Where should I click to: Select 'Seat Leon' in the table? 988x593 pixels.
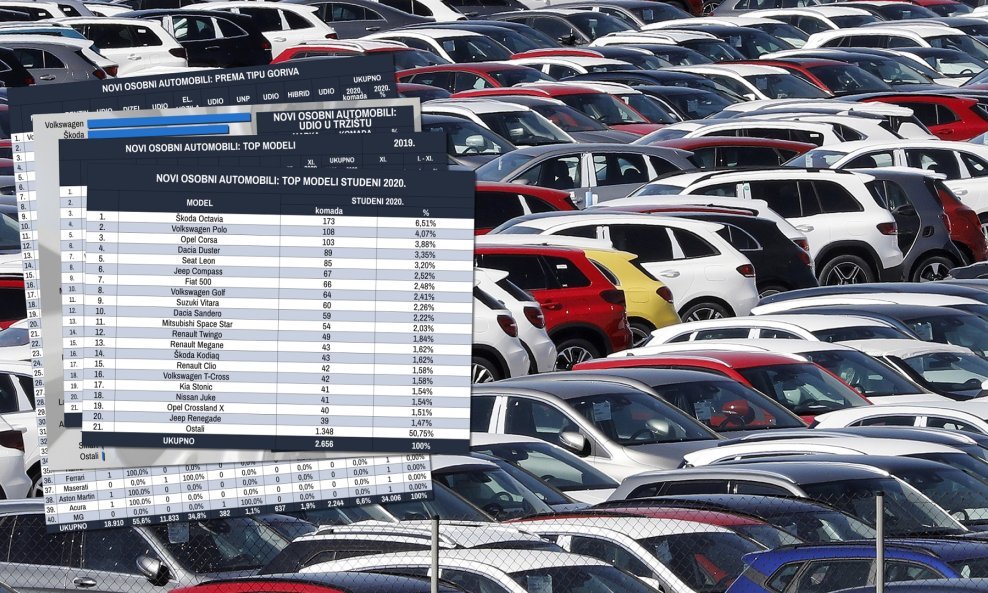(199, 261)
